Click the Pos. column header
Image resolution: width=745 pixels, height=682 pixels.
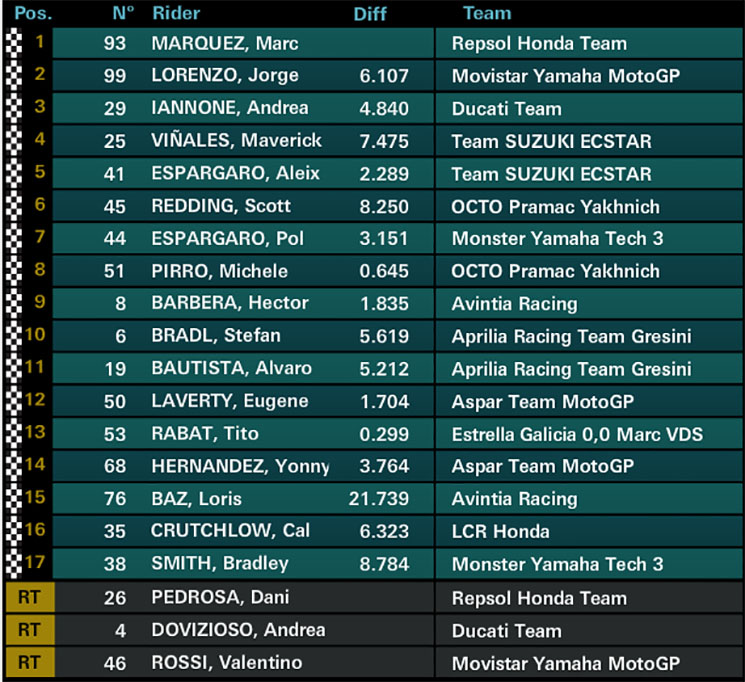click(33, 13)
